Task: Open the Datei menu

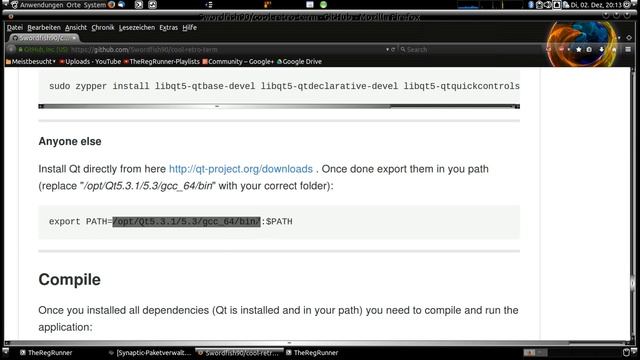Action: click(15, 27)
